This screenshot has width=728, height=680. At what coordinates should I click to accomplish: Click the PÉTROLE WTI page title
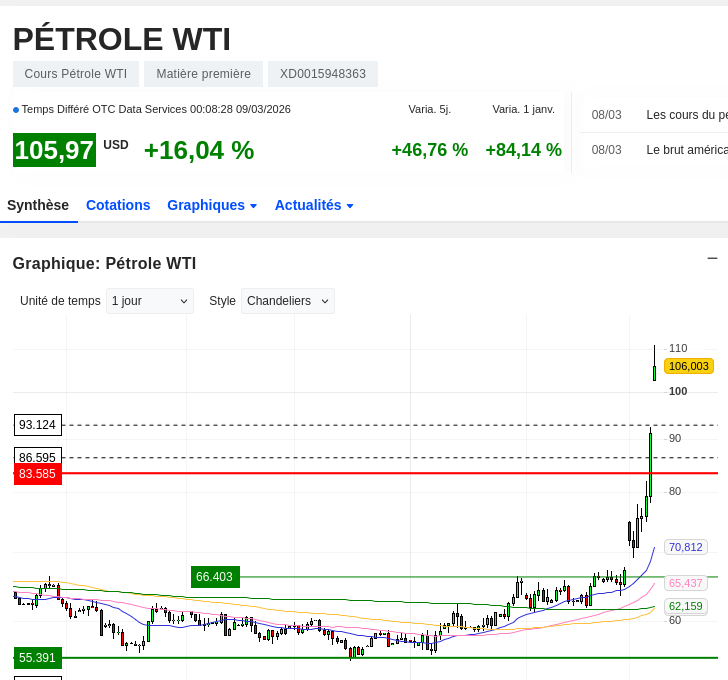[122, 39]
